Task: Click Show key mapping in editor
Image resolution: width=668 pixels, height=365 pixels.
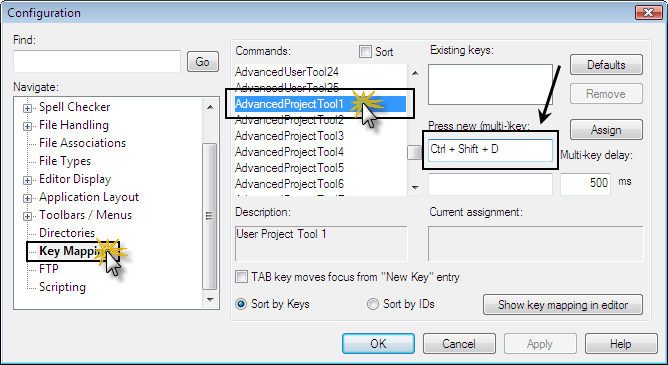Action: pyautogui.click(x=563, y=305)
